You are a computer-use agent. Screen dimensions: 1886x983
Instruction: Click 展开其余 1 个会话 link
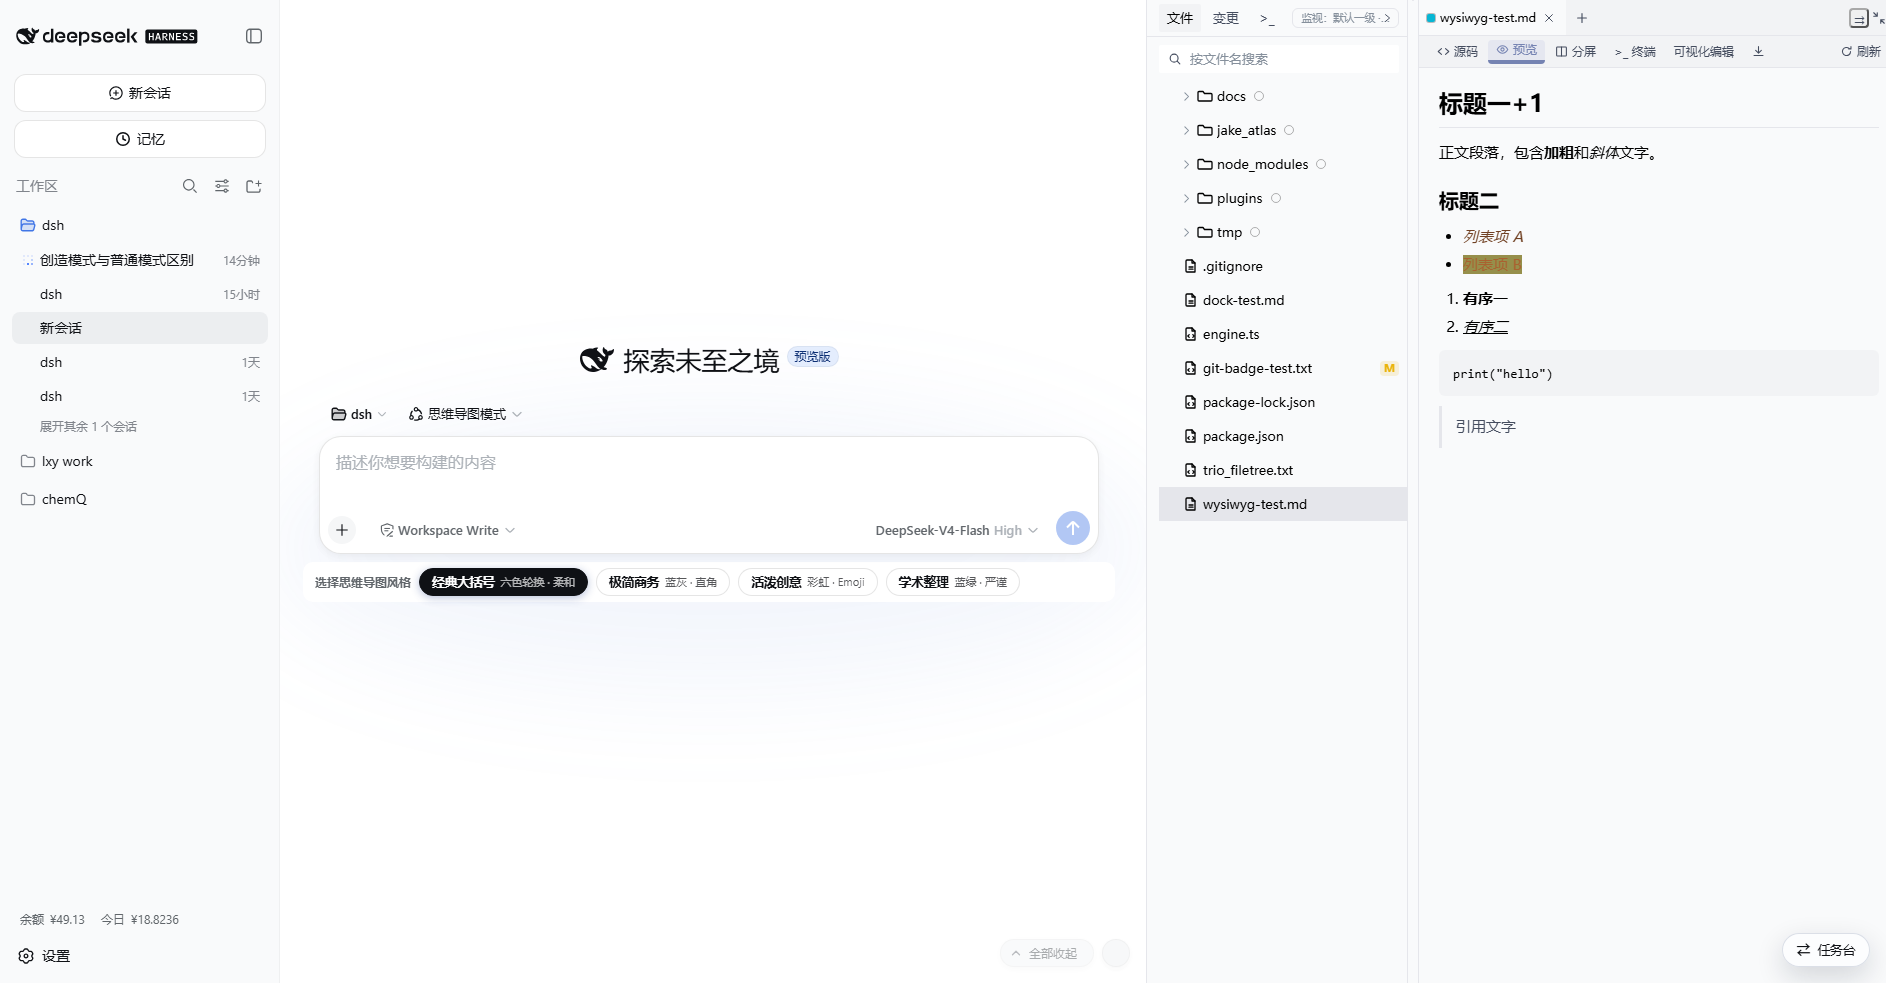point(88,426)
